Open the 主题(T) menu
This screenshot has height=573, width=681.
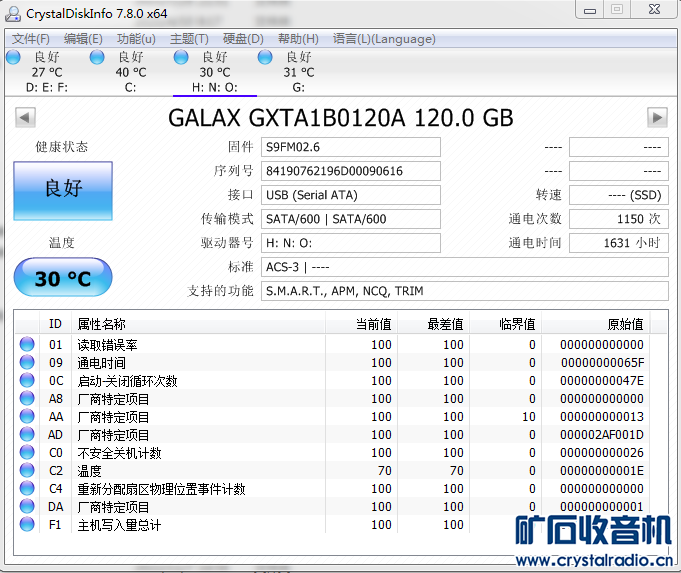tap(189, 39)
